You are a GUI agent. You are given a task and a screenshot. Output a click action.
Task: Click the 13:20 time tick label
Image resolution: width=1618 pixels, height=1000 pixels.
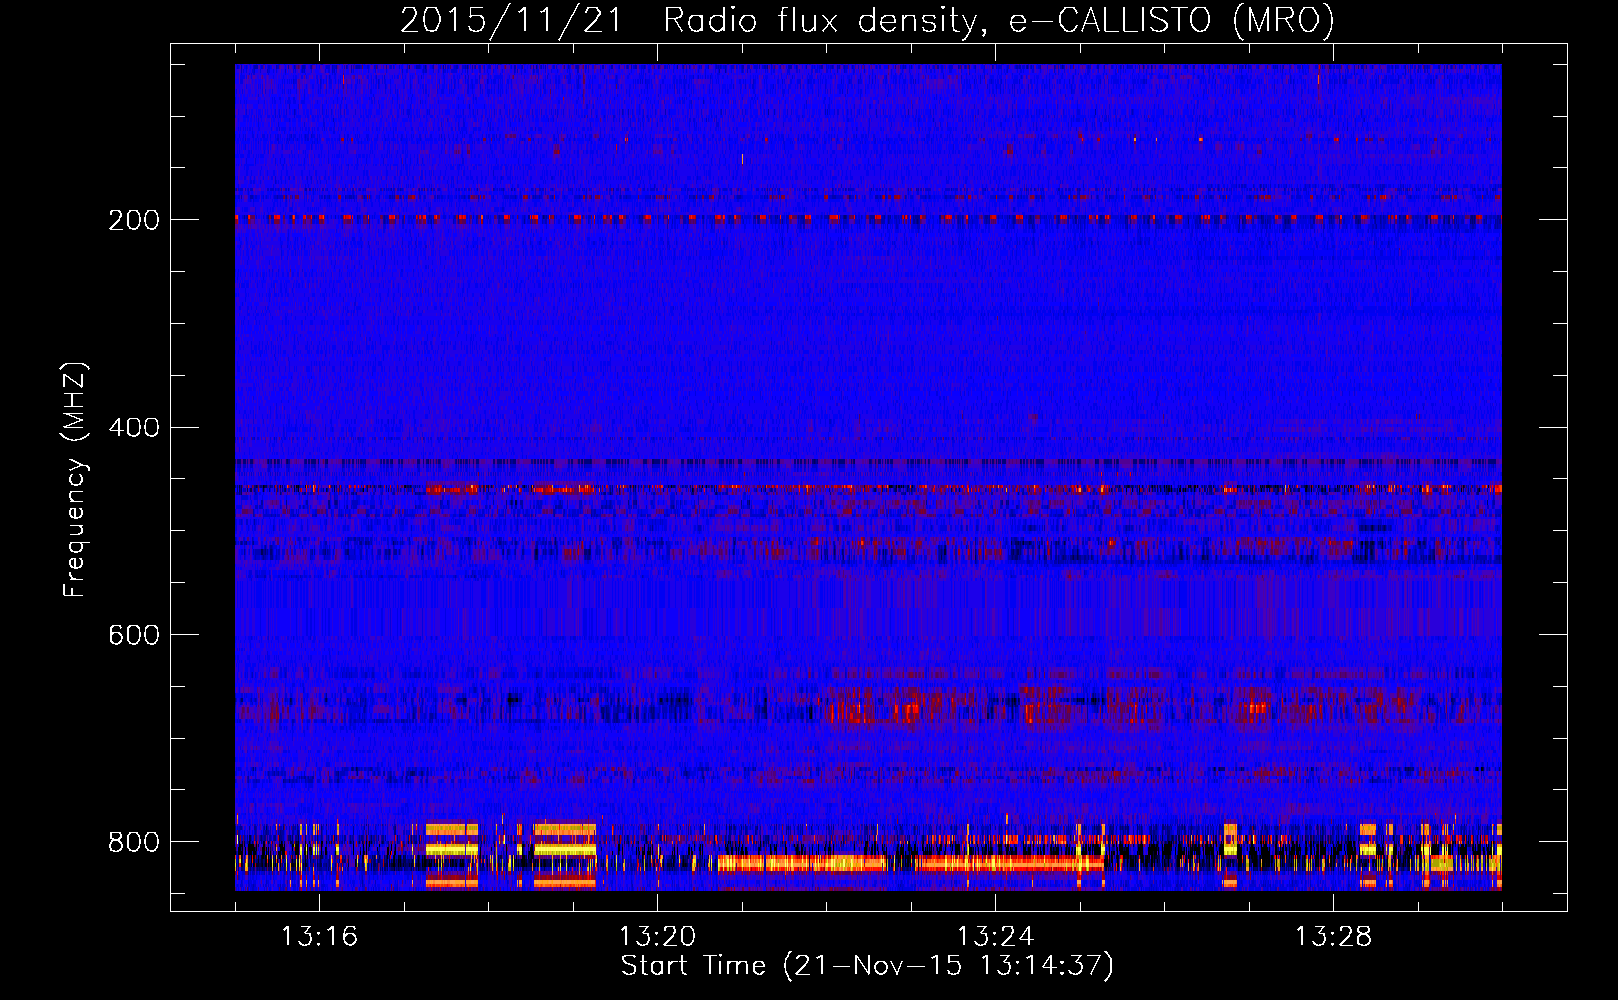coord(657,937)
